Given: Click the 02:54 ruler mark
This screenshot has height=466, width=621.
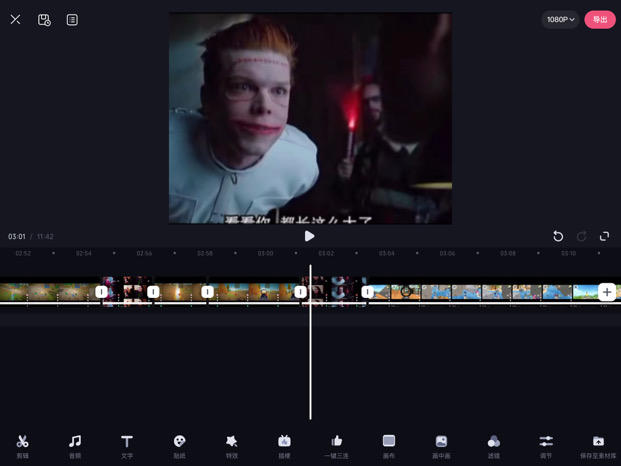Looking at the screenshot, I should (84, 253).
